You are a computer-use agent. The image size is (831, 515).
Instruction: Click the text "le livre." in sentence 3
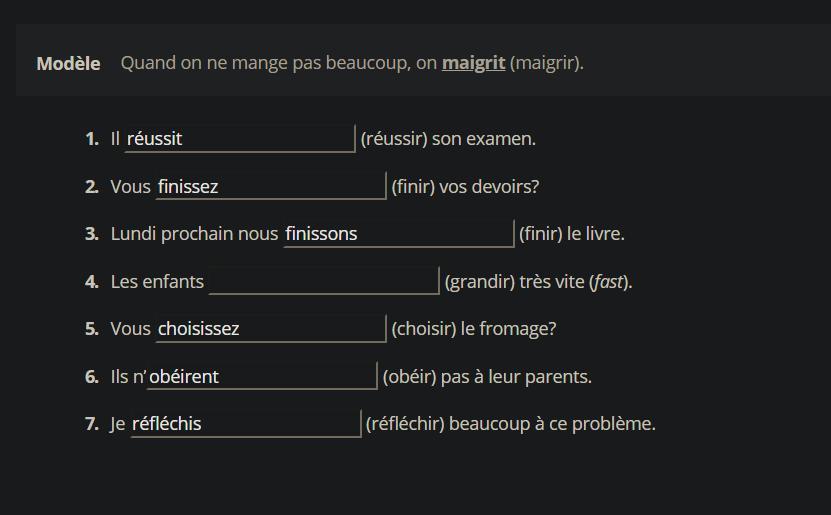[x=595, y=234]
